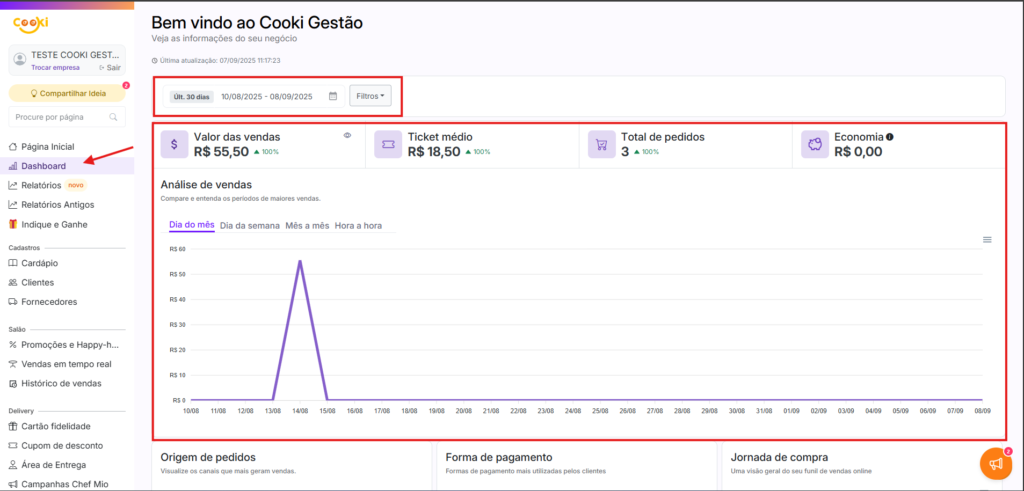Open the Últ. 30 dias period selector
The width and height of the screenshot is (1024, 491).
coord(190,97)
